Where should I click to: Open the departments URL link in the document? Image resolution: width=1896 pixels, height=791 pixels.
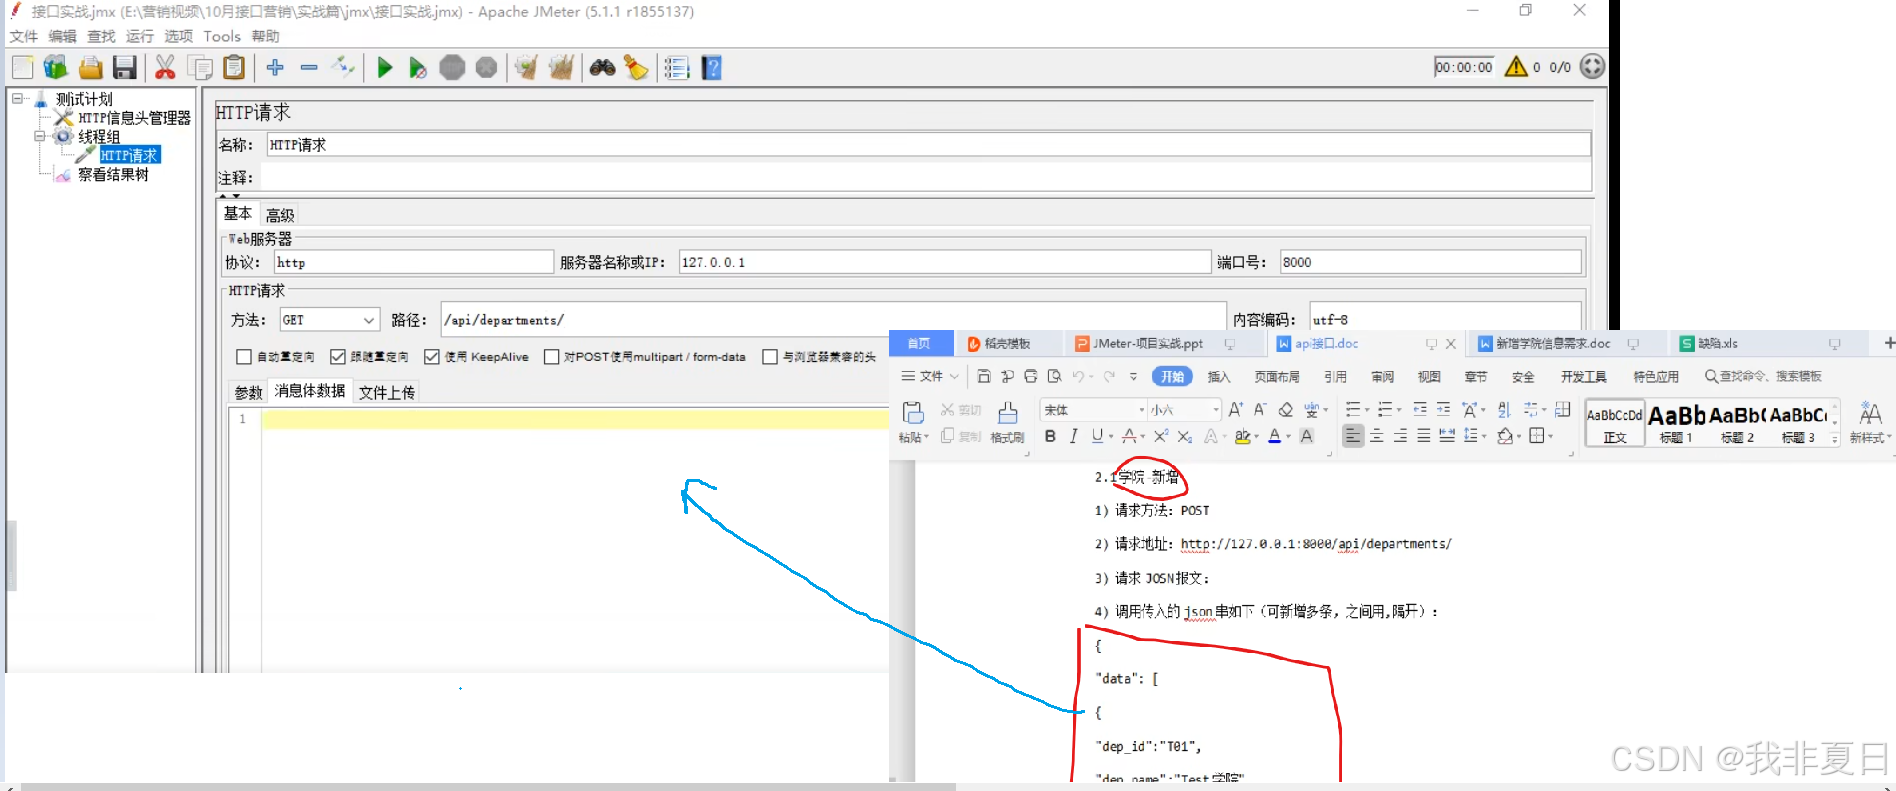point(1316,544)
